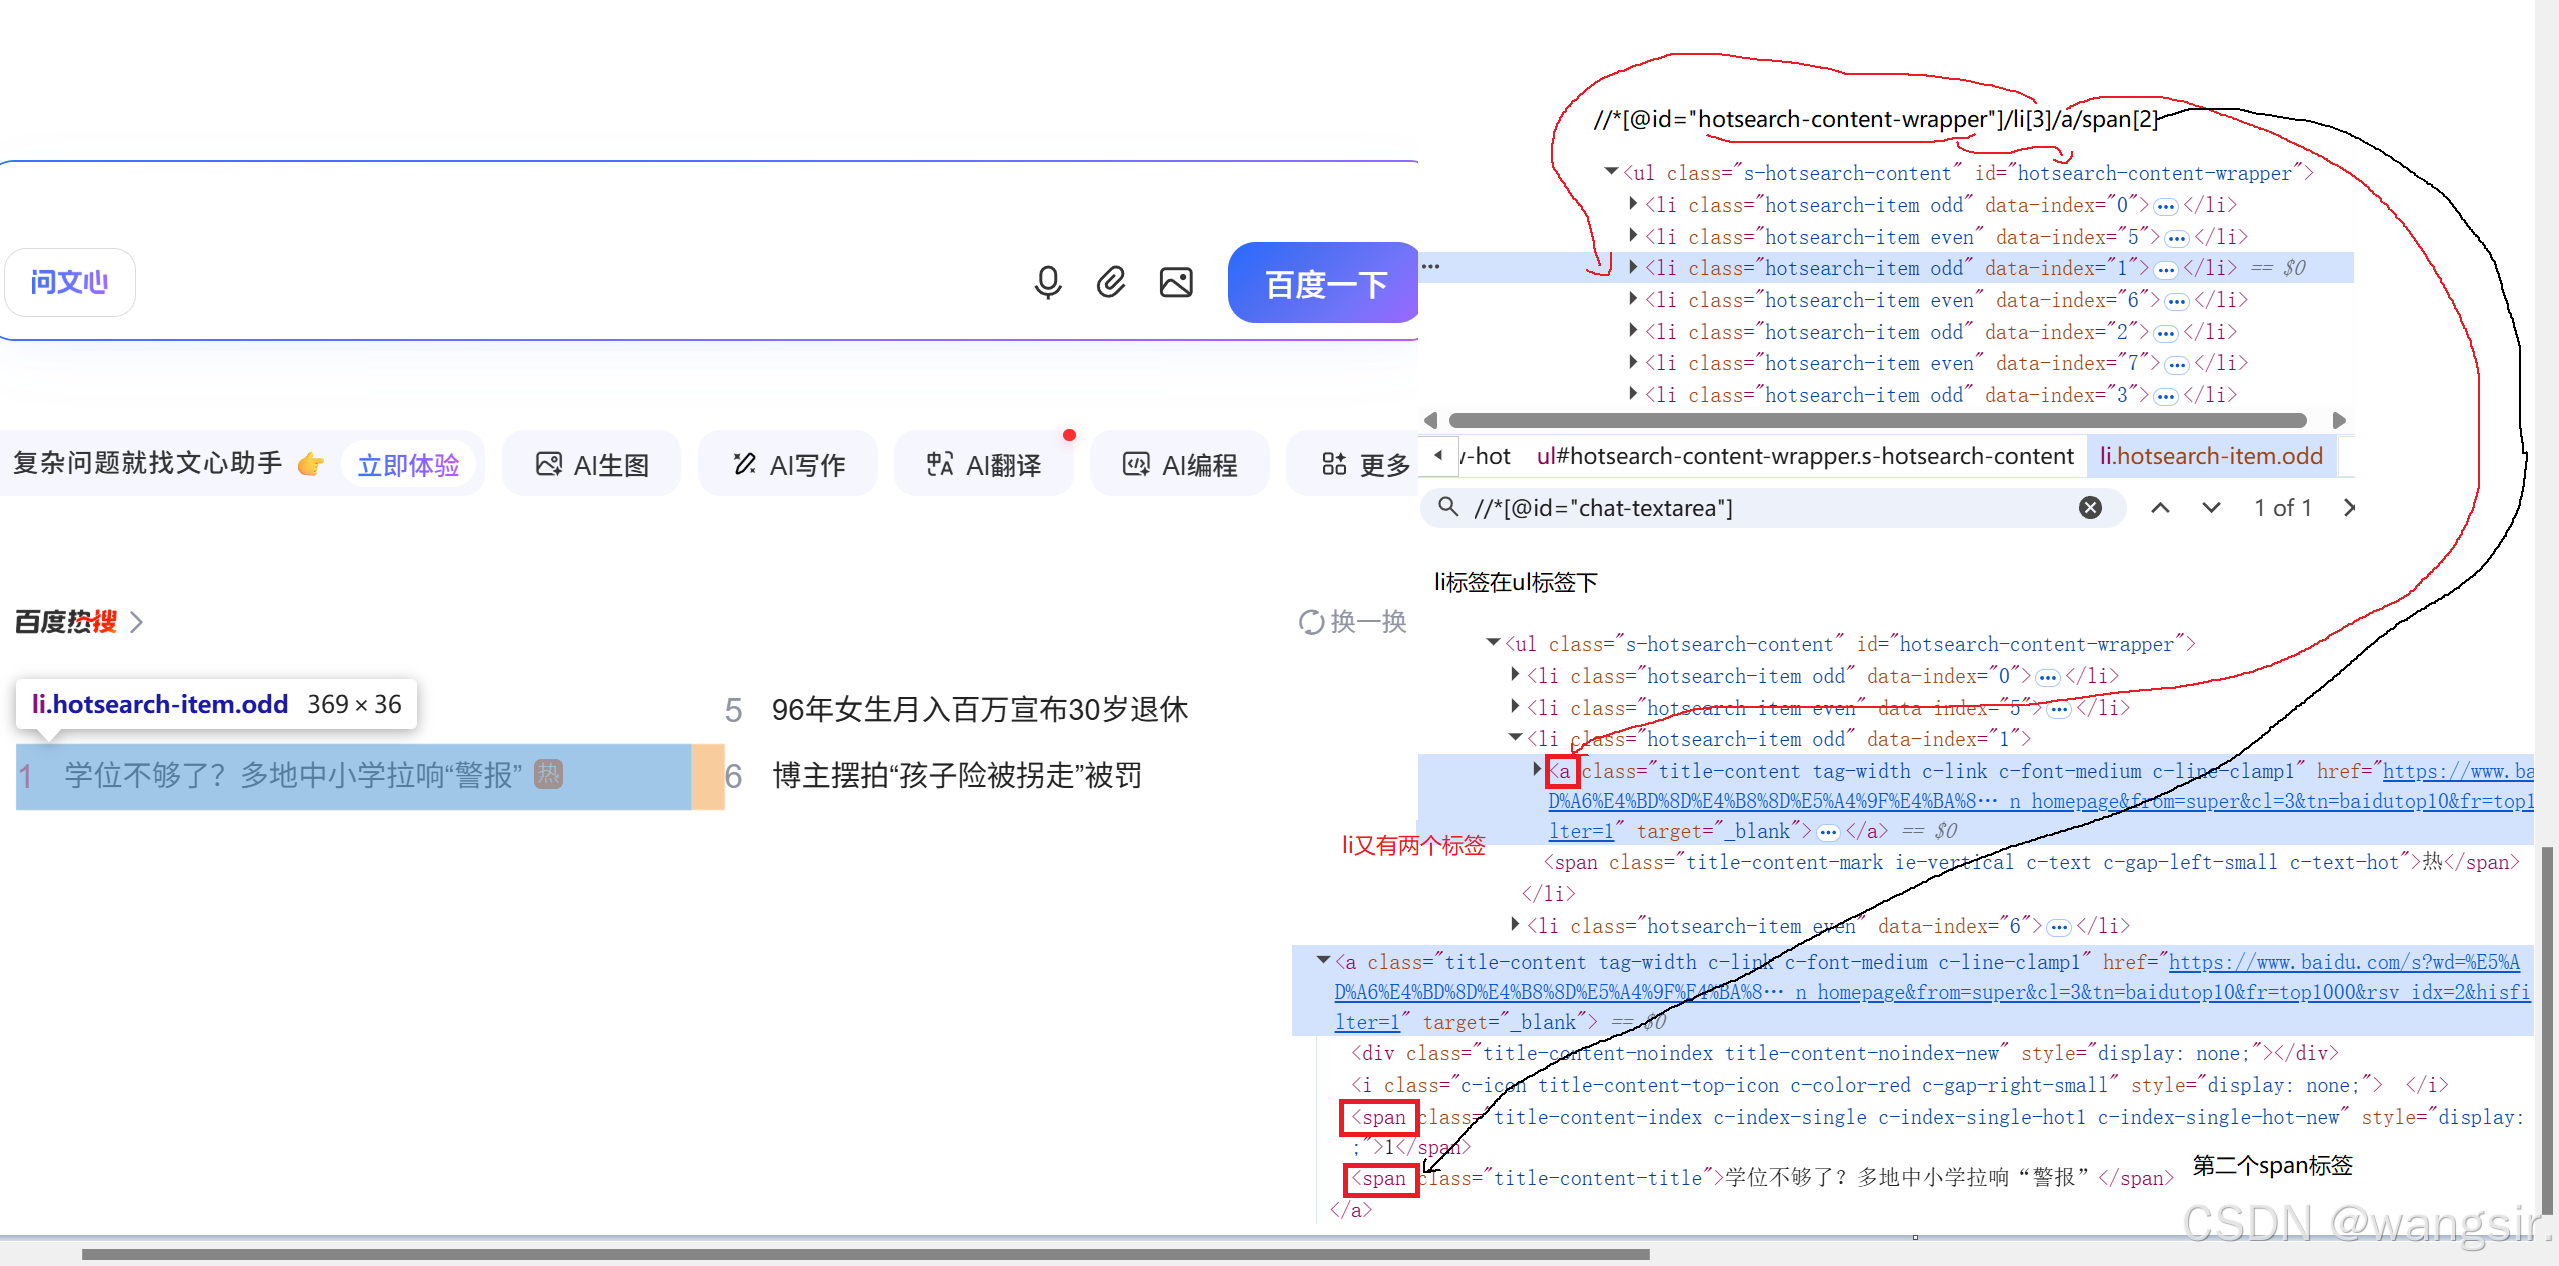Click the paperclip attachment icon
This screenshot has width=2559, height=1266.
[x=1111, y=283]
